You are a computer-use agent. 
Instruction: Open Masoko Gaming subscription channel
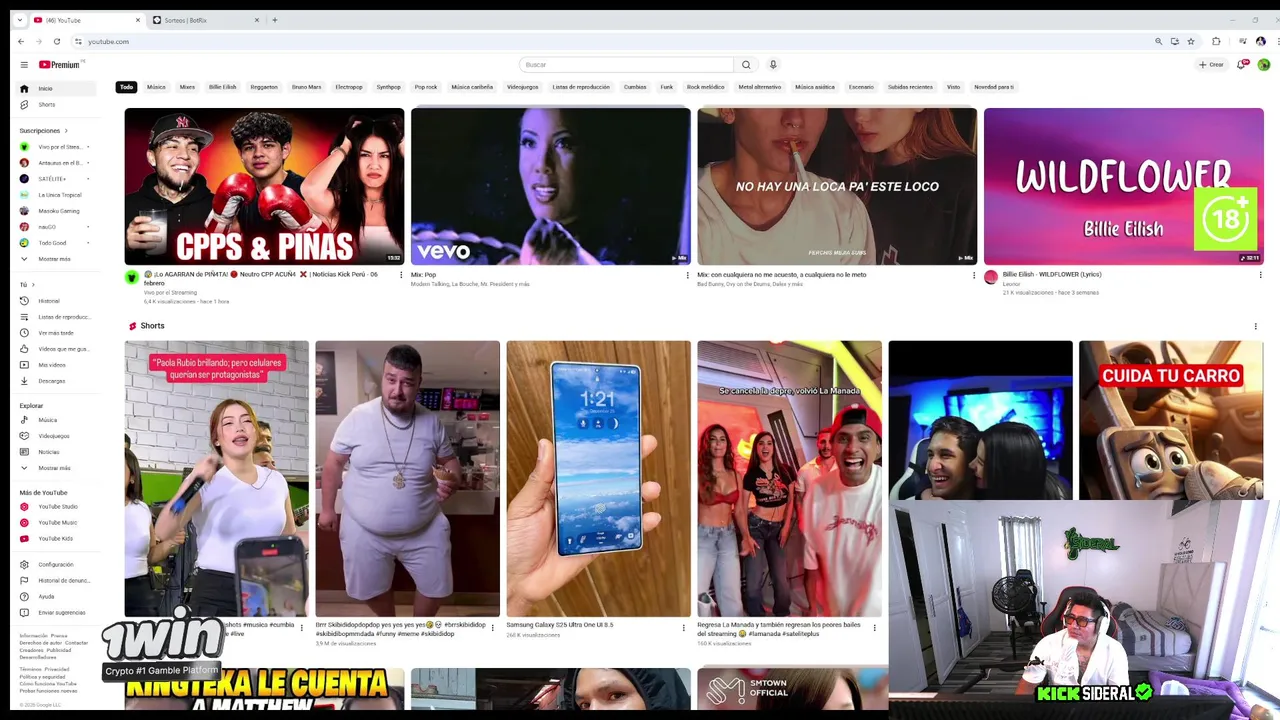[56, 211]
